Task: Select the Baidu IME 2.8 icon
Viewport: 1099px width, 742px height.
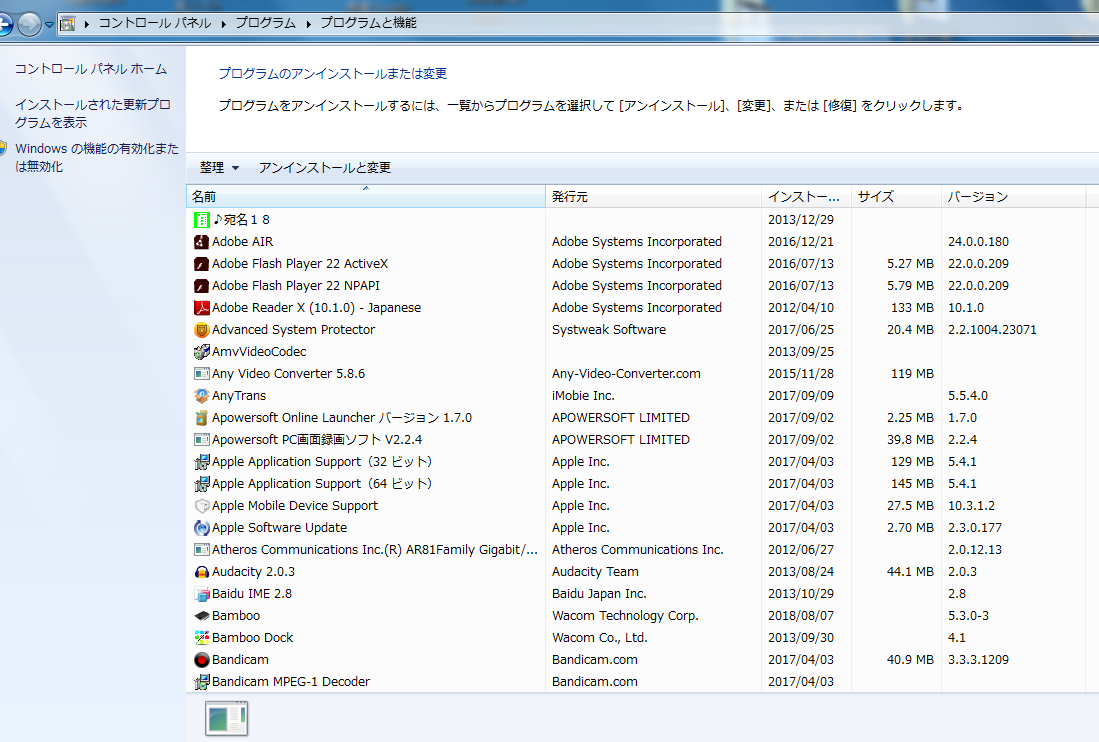Action: click(x=201, y=594)
